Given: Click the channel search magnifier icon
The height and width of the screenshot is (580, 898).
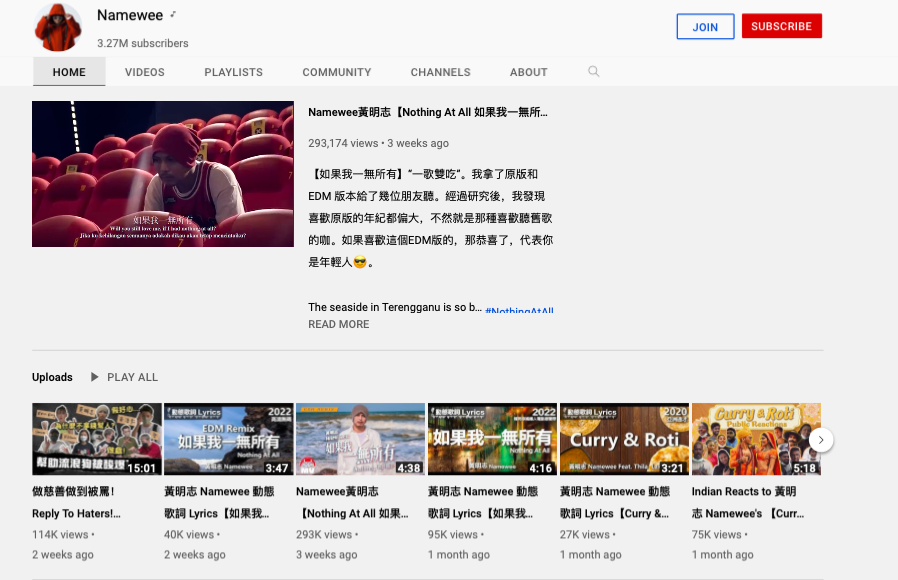Looking at the screenshot, I should [594, 72].
